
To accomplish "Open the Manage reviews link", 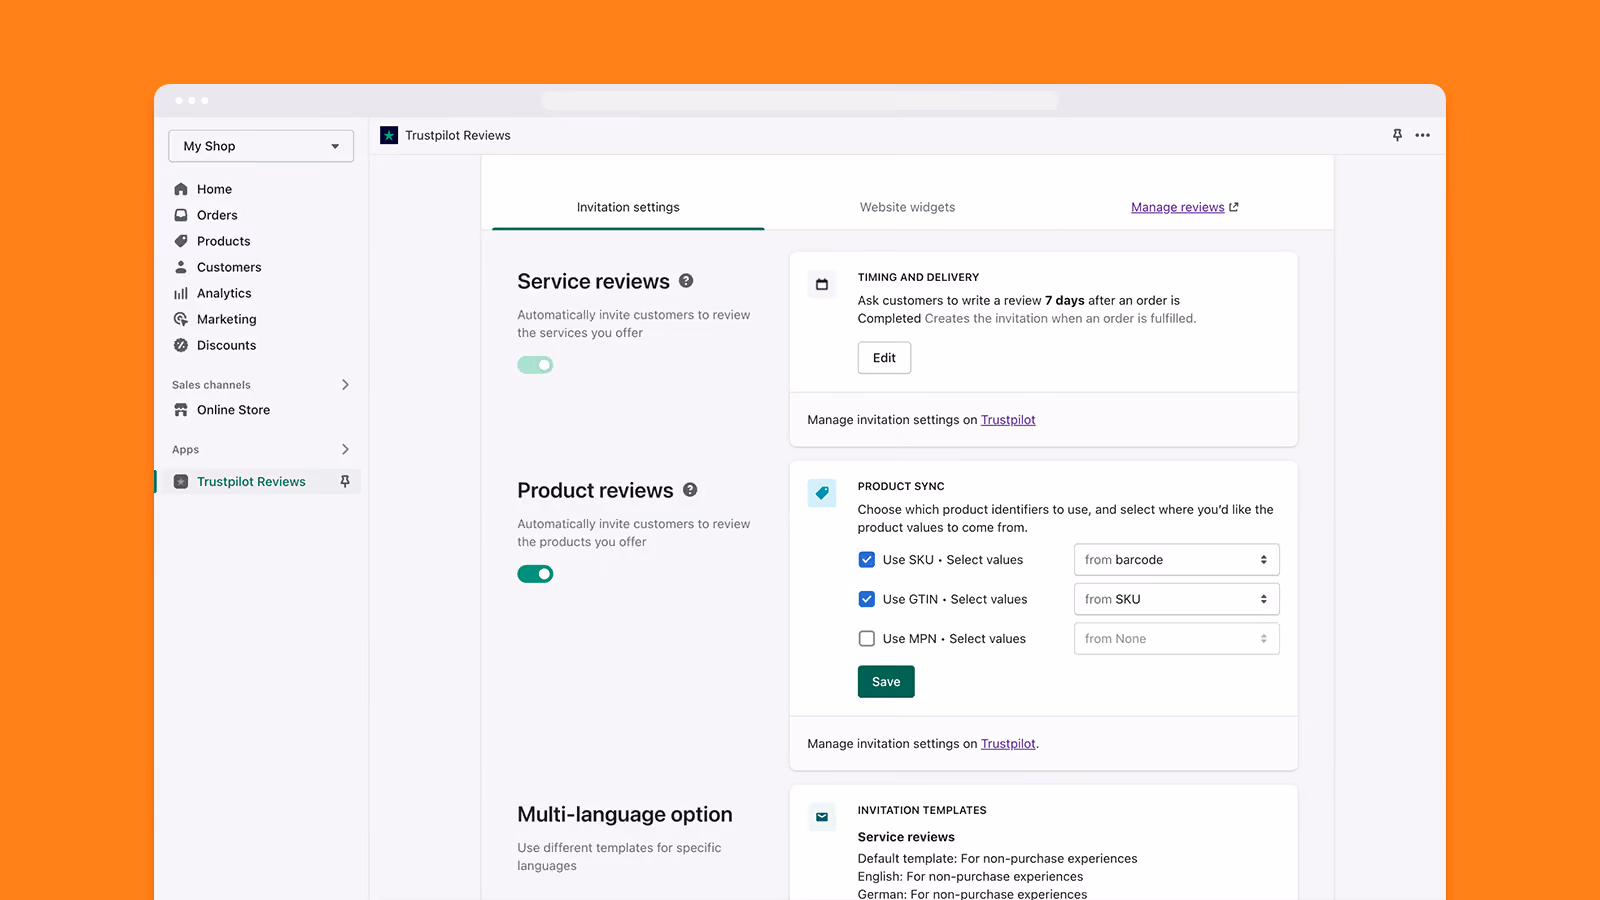I will click(x=1177, y=207).
